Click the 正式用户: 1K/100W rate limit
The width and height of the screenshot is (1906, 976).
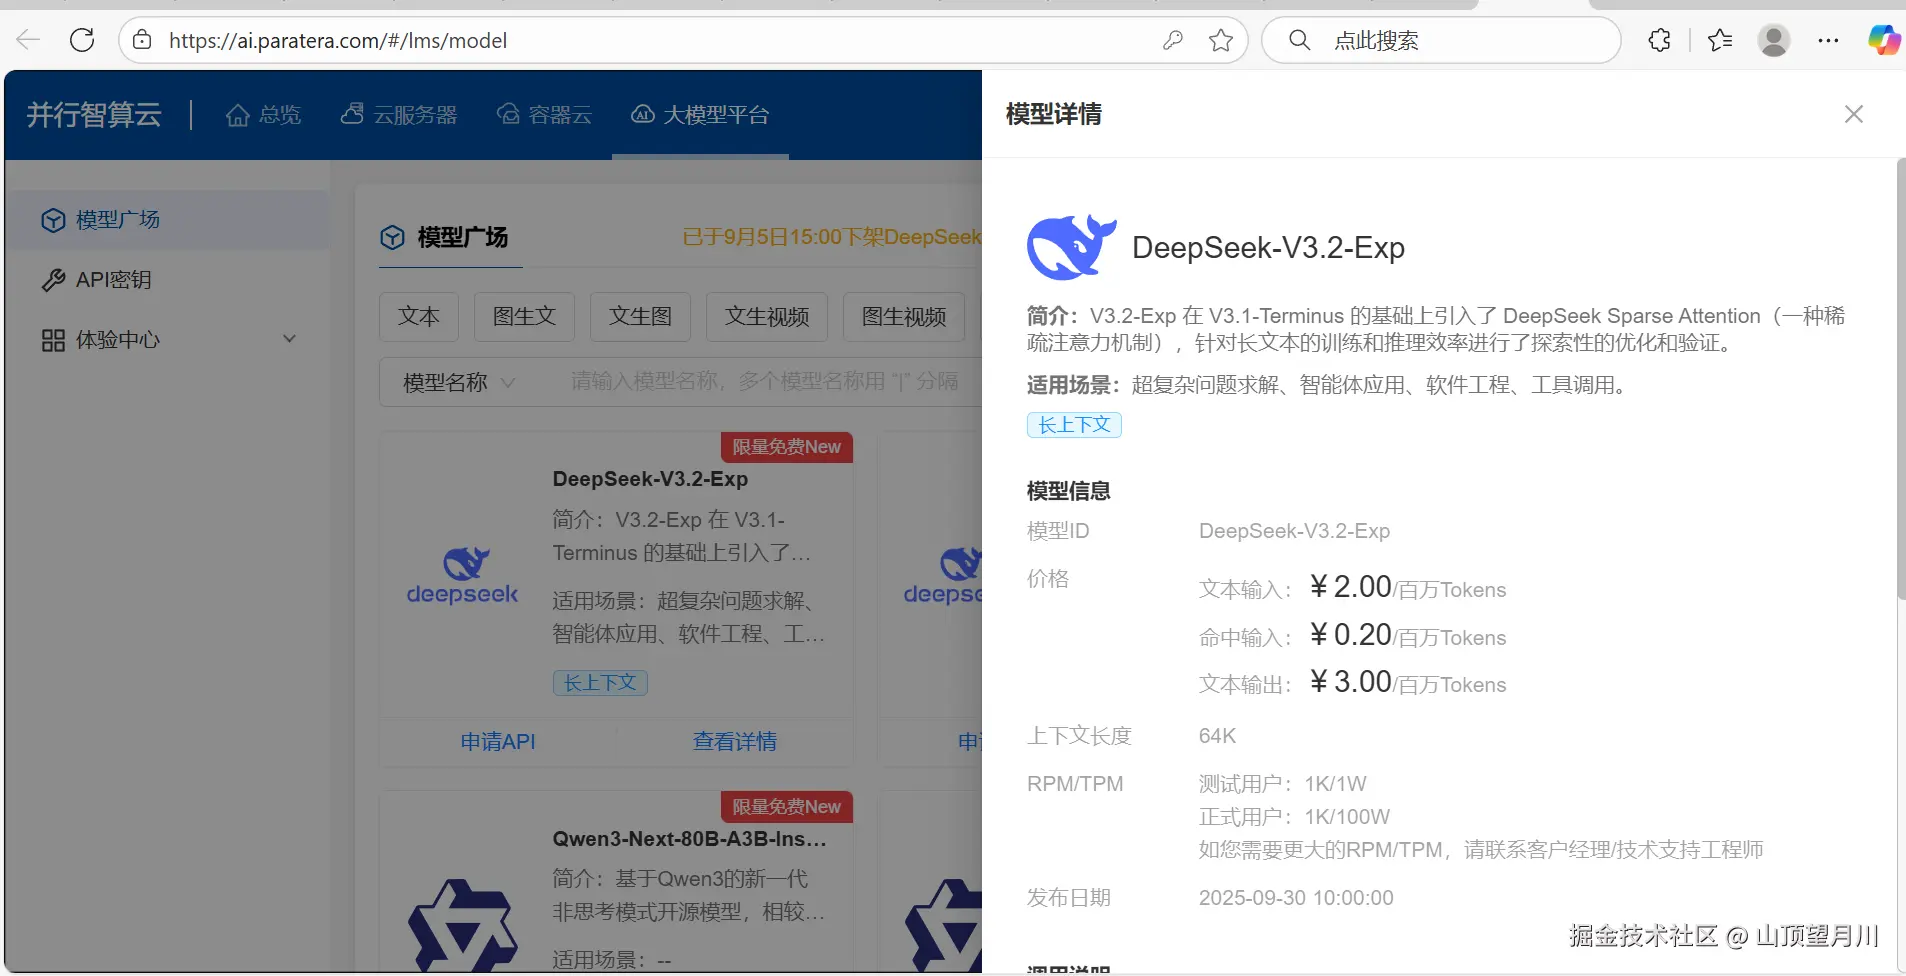[1294, 817]
